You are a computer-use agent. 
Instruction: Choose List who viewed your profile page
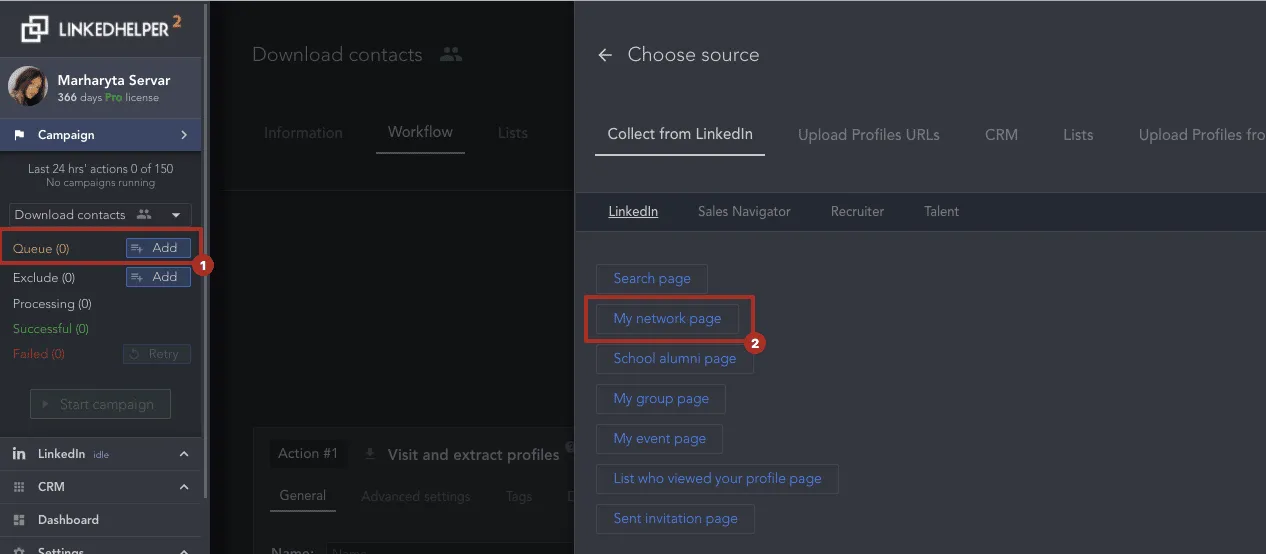click(x=717, y=479)
